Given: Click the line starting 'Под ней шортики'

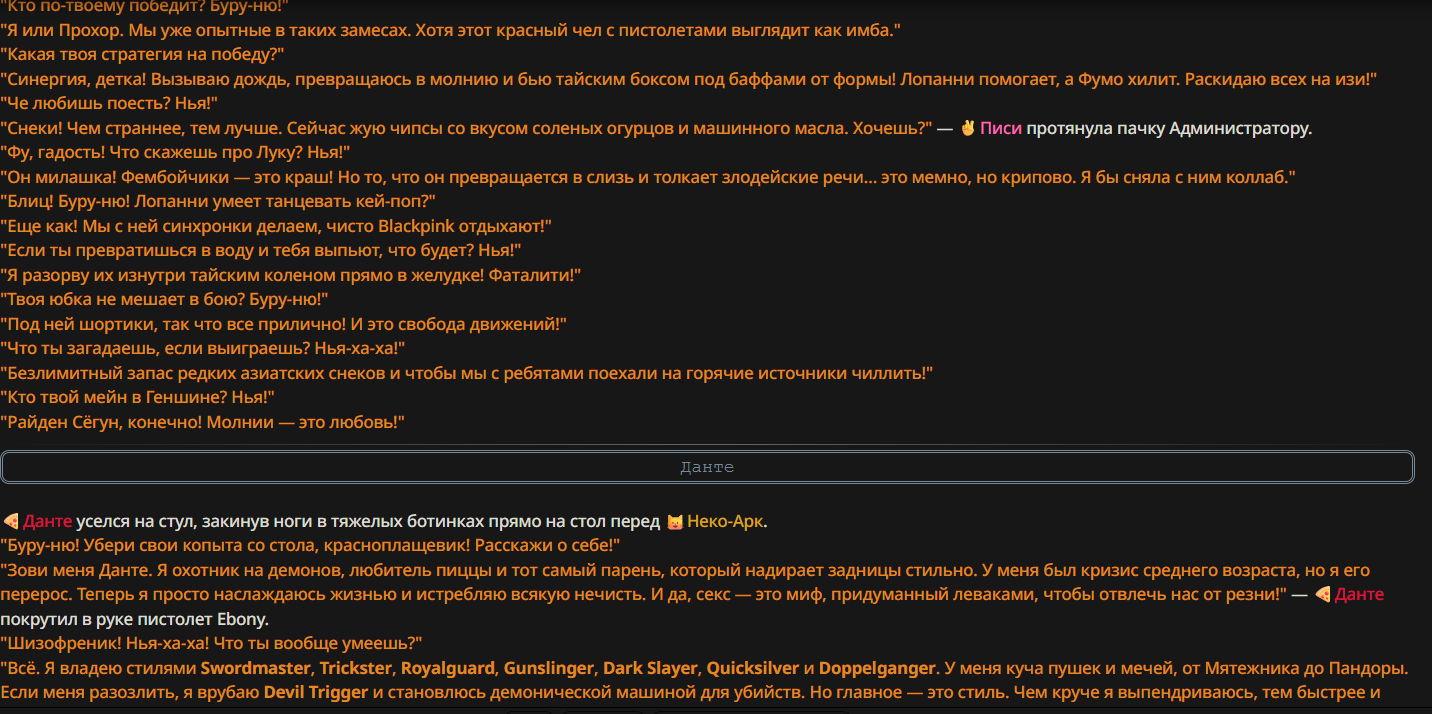Looking at the screenshot, I should click(284, 324).
